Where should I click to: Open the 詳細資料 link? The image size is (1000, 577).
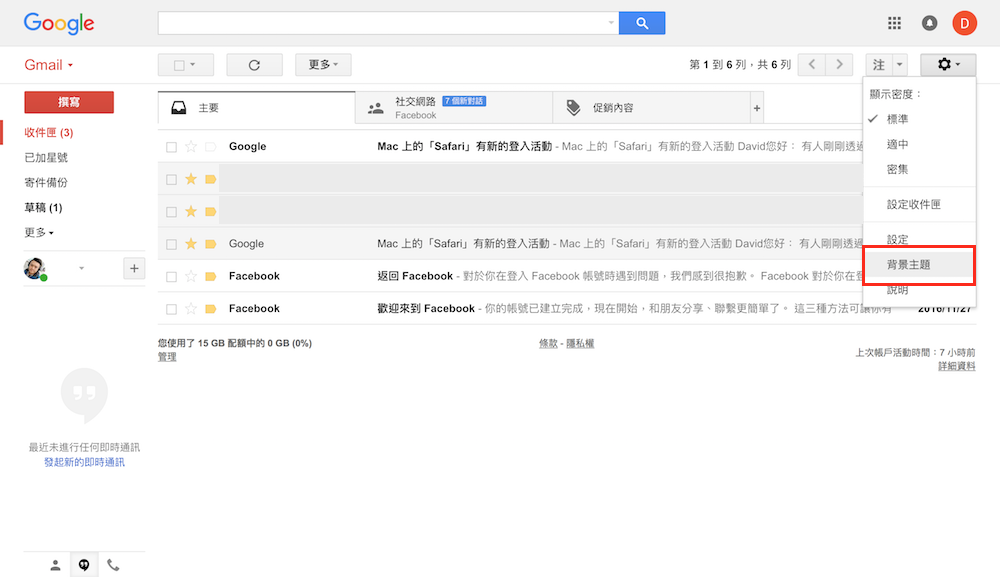[x=956, y=367]
